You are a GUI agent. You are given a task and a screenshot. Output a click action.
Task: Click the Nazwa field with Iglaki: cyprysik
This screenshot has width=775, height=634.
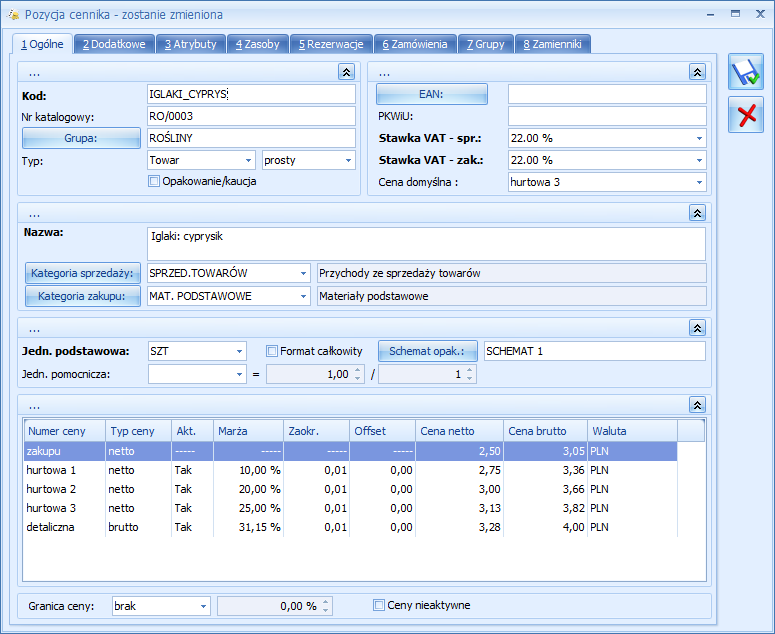pyautogui.click(x=426, y=244)
